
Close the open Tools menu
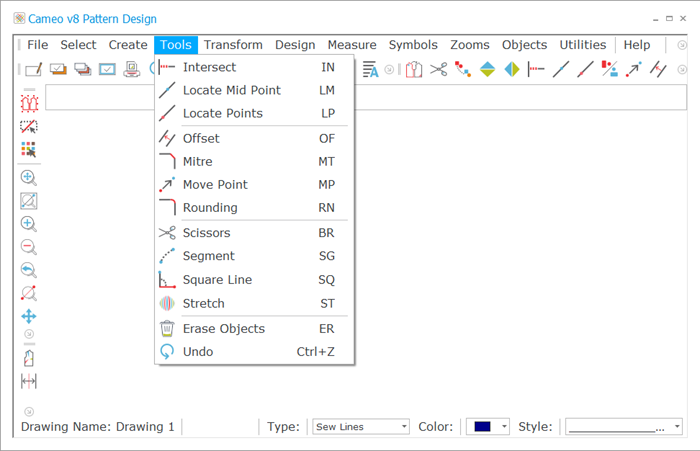[176, 45]
